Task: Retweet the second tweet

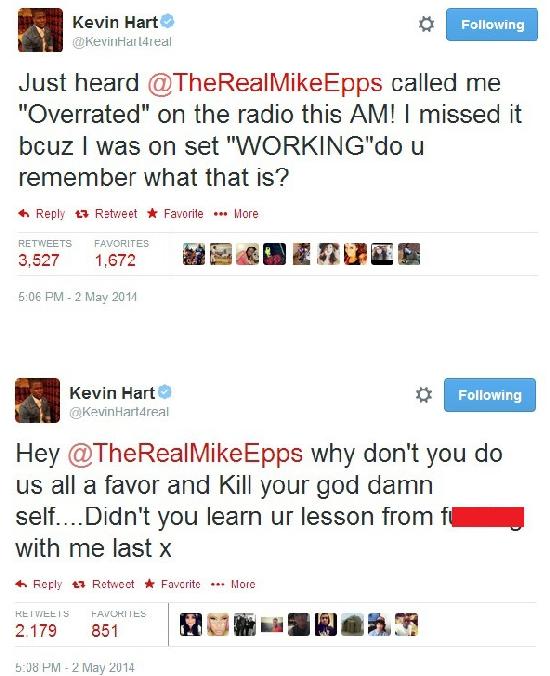Action: pos(103,584)
